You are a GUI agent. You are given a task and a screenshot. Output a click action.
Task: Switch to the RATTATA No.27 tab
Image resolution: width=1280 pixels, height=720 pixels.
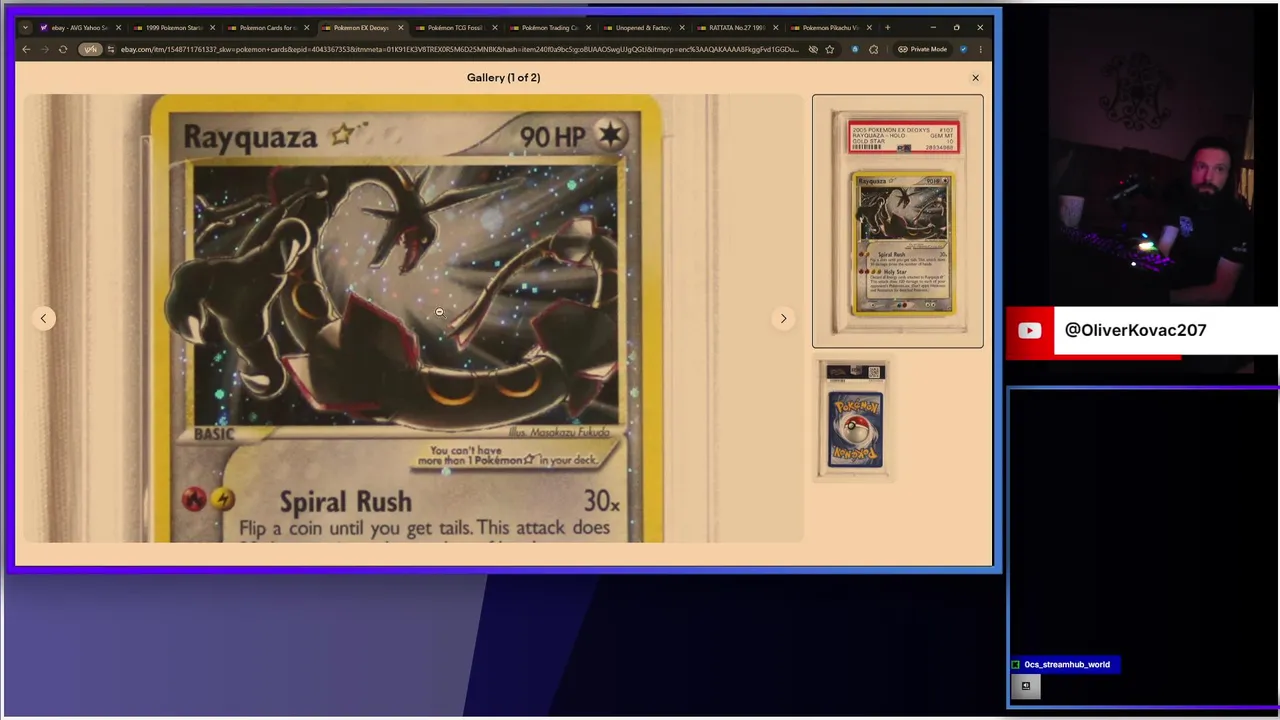(x=736, y=28)
